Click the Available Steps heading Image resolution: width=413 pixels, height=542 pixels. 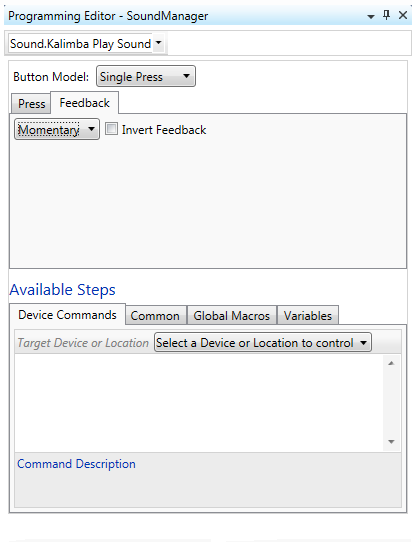click(63, 290)
